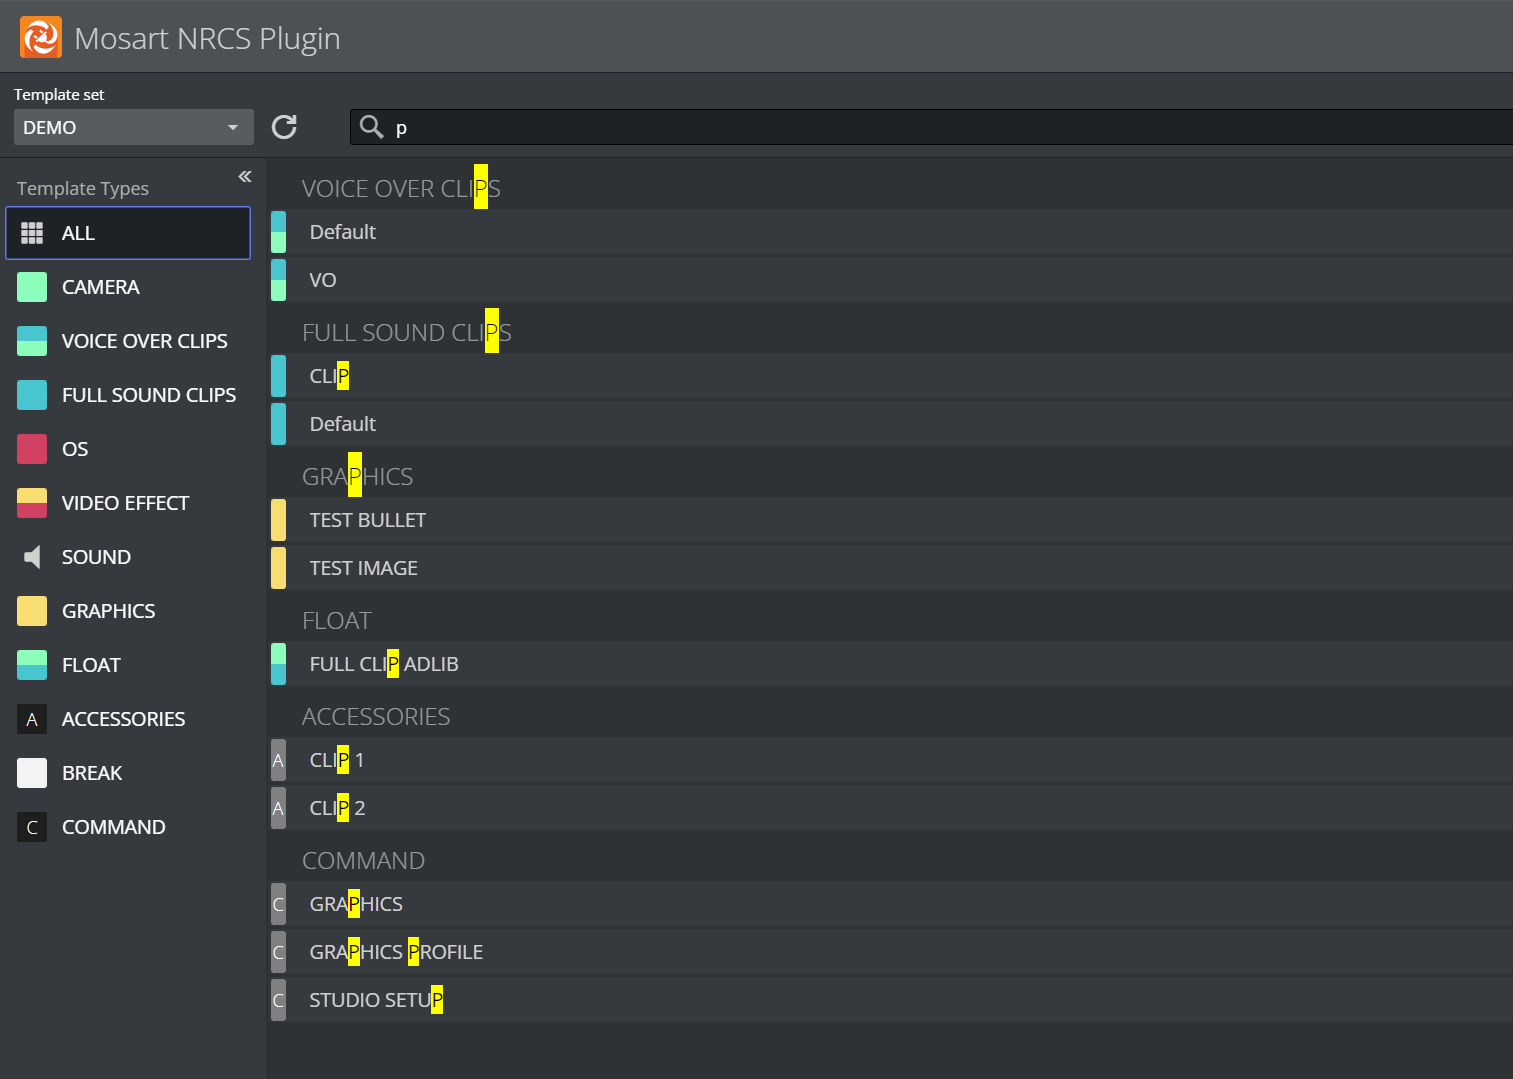The width and height of the screenshot is (1513, 1079).
Task: Click the SOUND speaker icon
Action: click(32, 557)
